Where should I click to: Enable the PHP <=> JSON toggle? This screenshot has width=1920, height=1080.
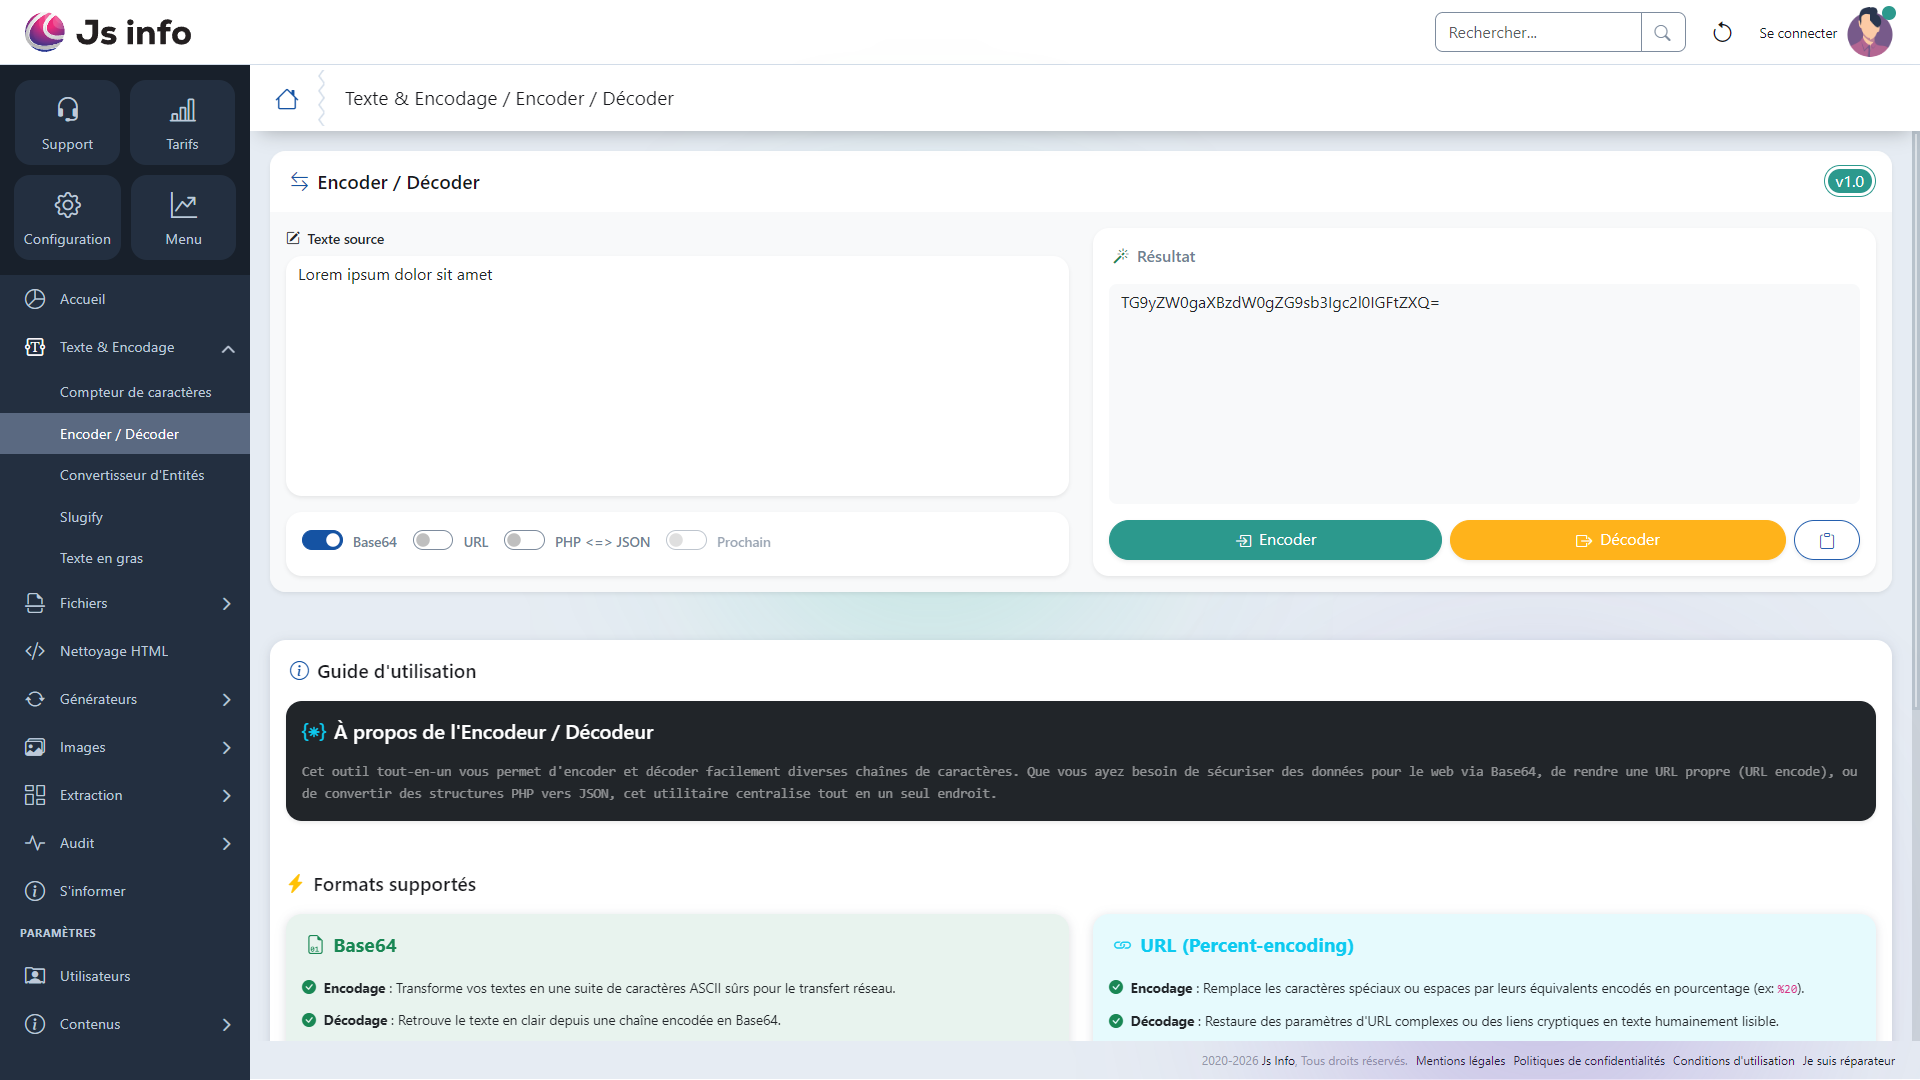click(524, 540)
